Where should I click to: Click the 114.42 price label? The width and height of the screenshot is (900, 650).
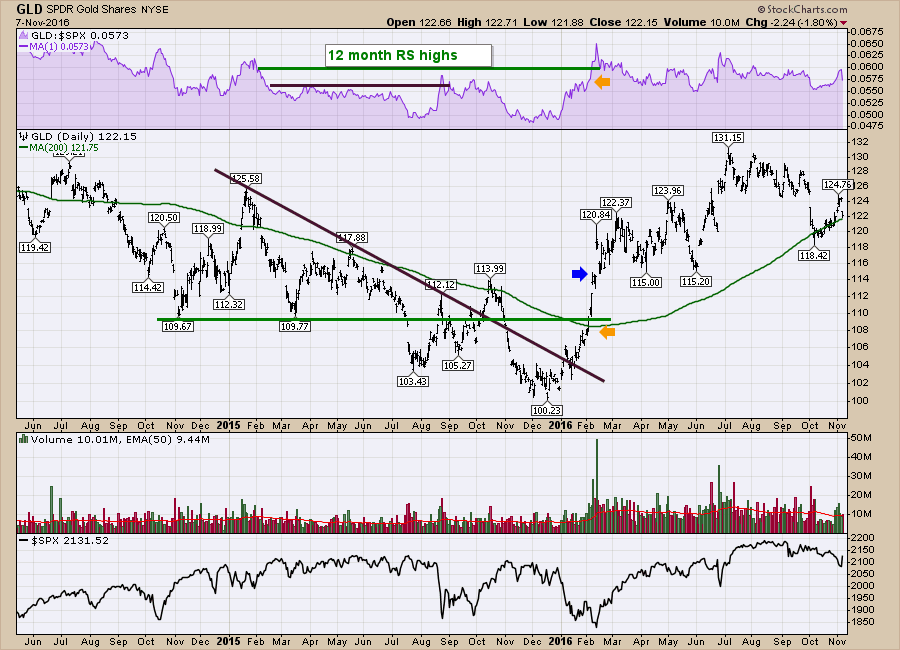[x=148, y=287]
